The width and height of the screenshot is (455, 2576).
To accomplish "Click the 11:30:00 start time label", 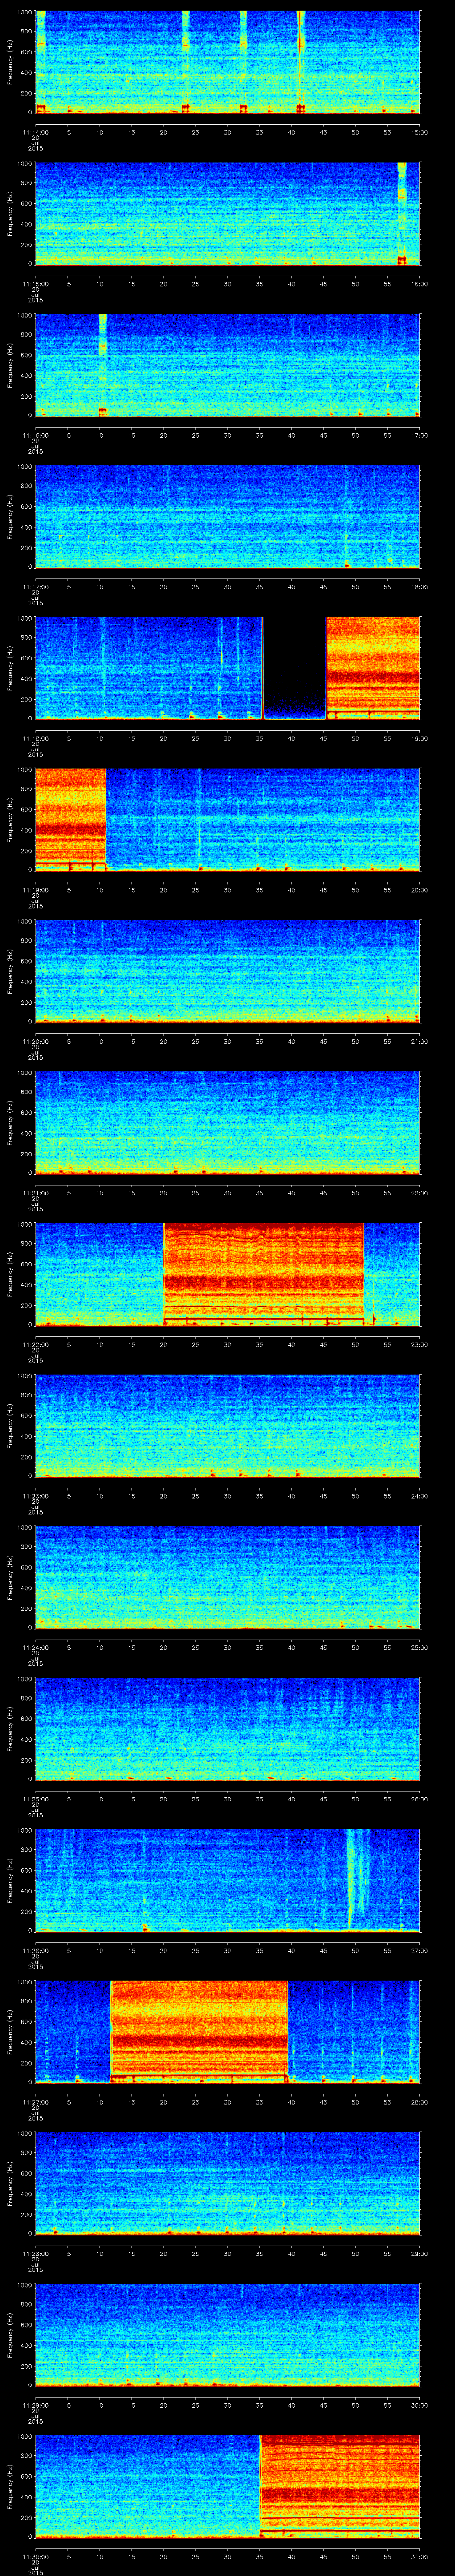I will (x=36, y=2556).
